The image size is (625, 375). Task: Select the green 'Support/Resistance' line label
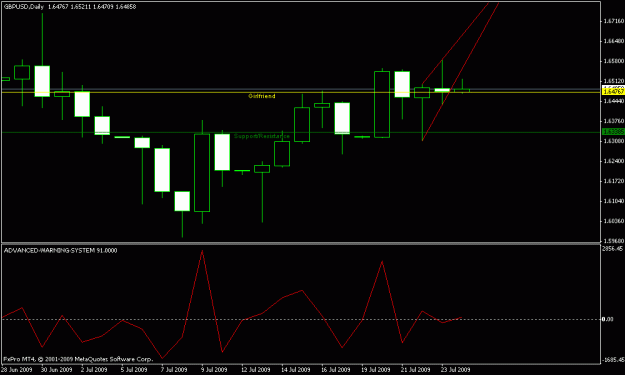(261, 136)
